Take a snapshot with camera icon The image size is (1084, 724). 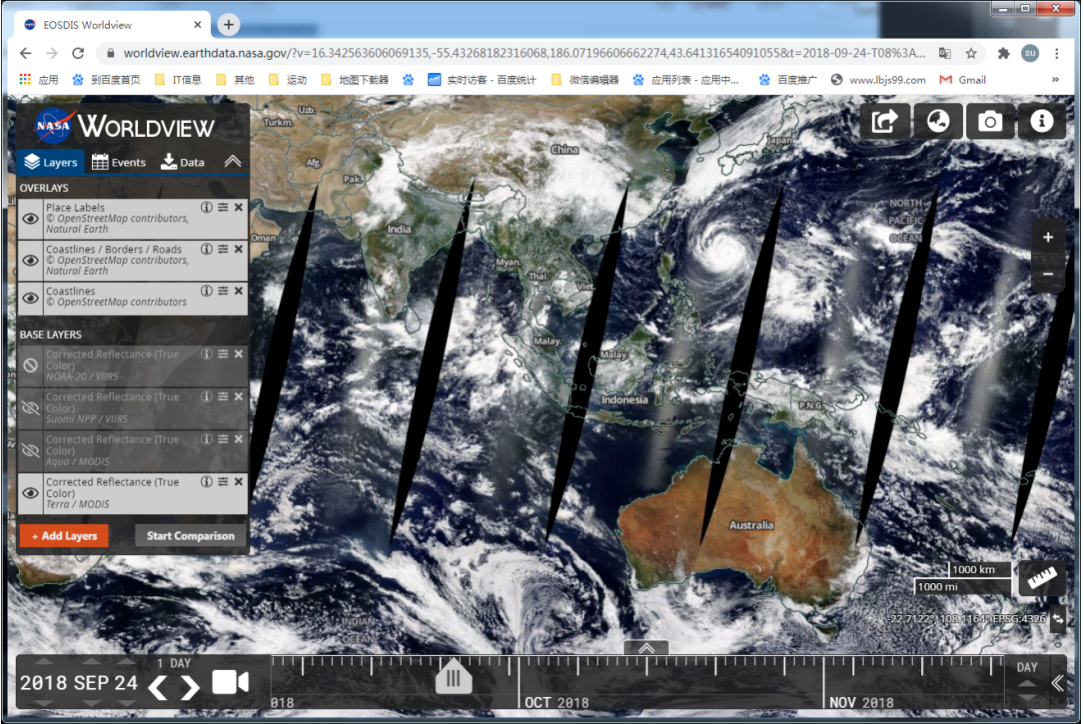click(990, 121)
